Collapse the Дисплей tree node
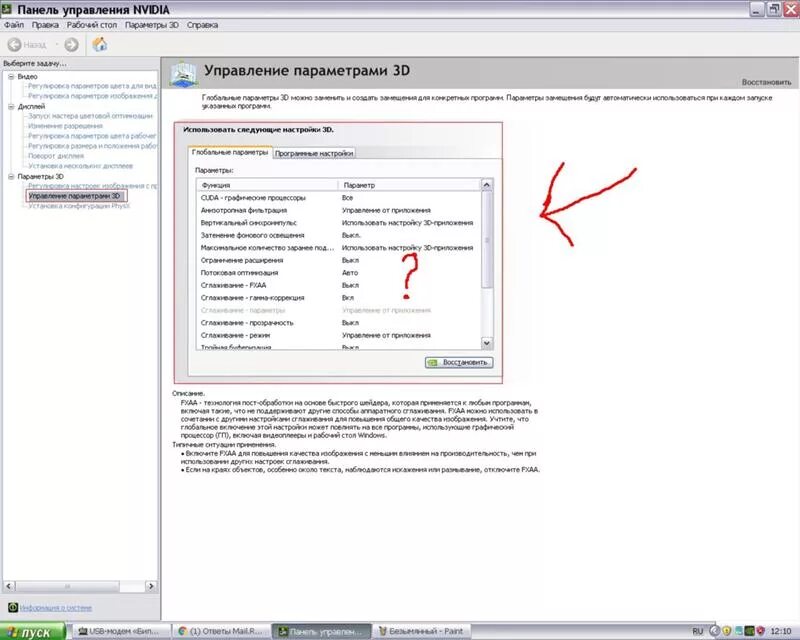 11,107
